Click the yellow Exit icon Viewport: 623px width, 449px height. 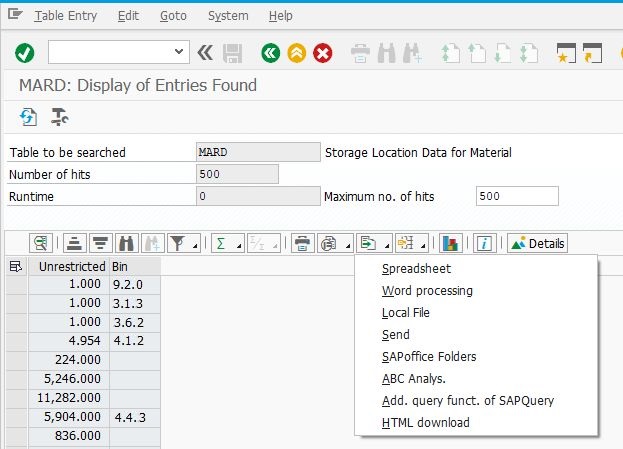(296, 53)
